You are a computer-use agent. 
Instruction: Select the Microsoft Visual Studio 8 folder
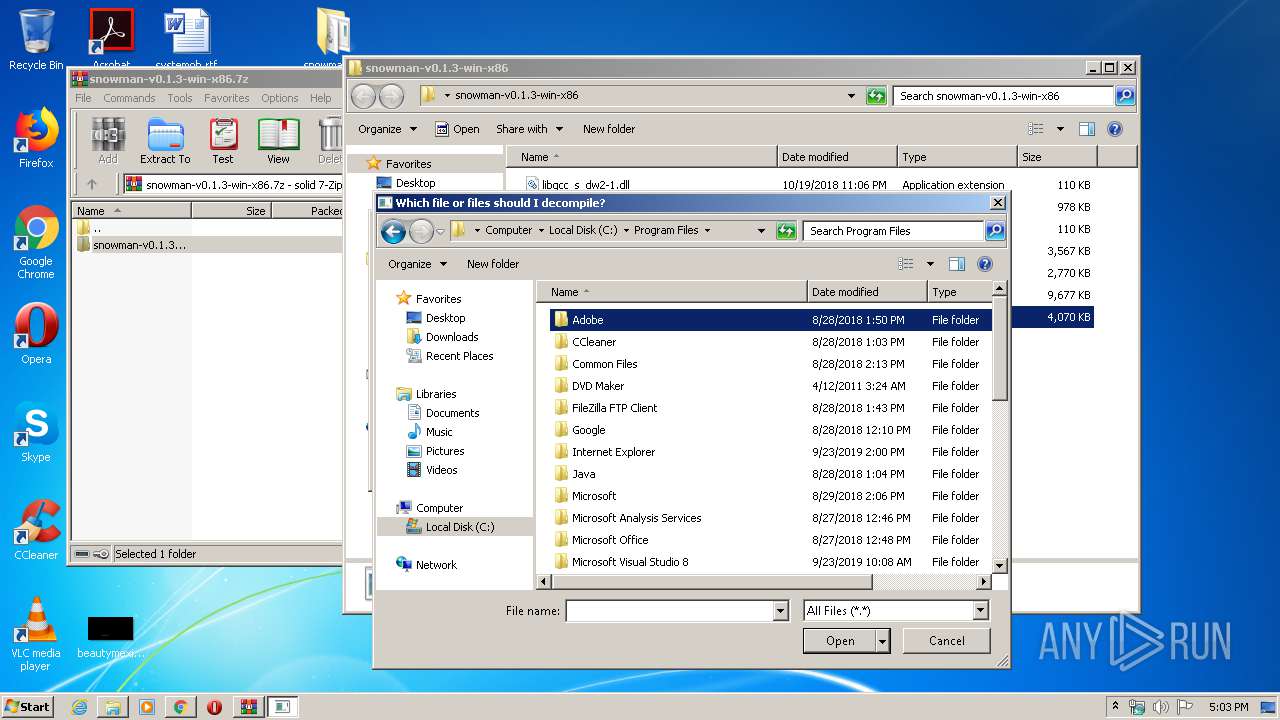770,562
